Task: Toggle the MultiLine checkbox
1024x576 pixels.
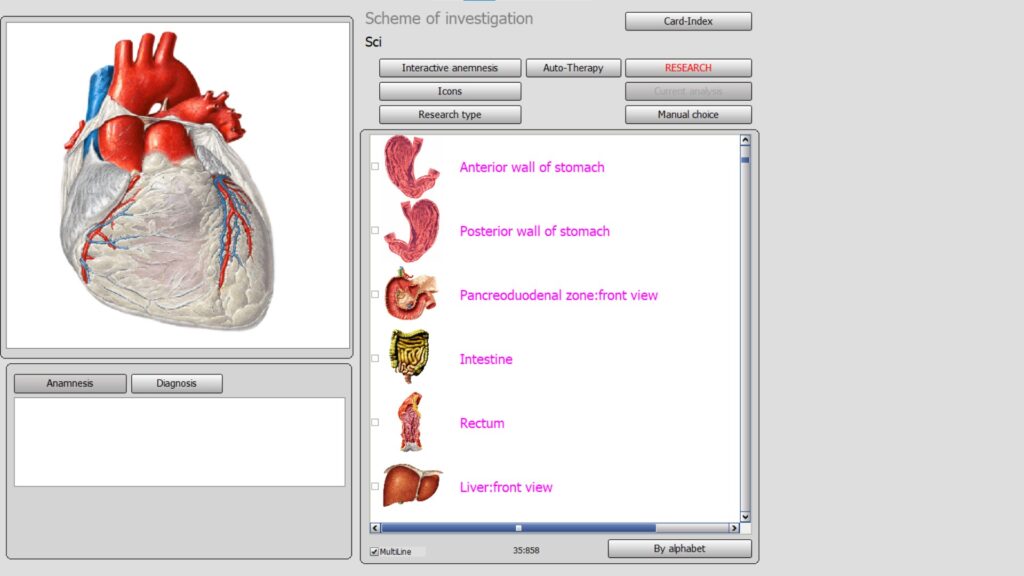Action: (x=374, y=551)
